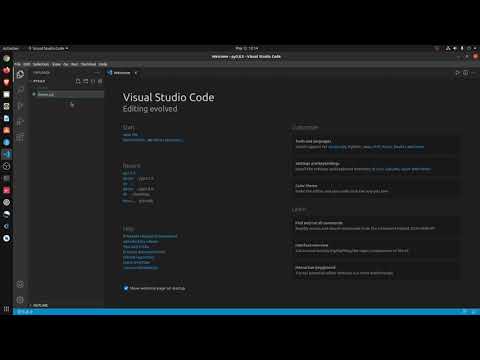Open the File menu

(x=17, y=64)
